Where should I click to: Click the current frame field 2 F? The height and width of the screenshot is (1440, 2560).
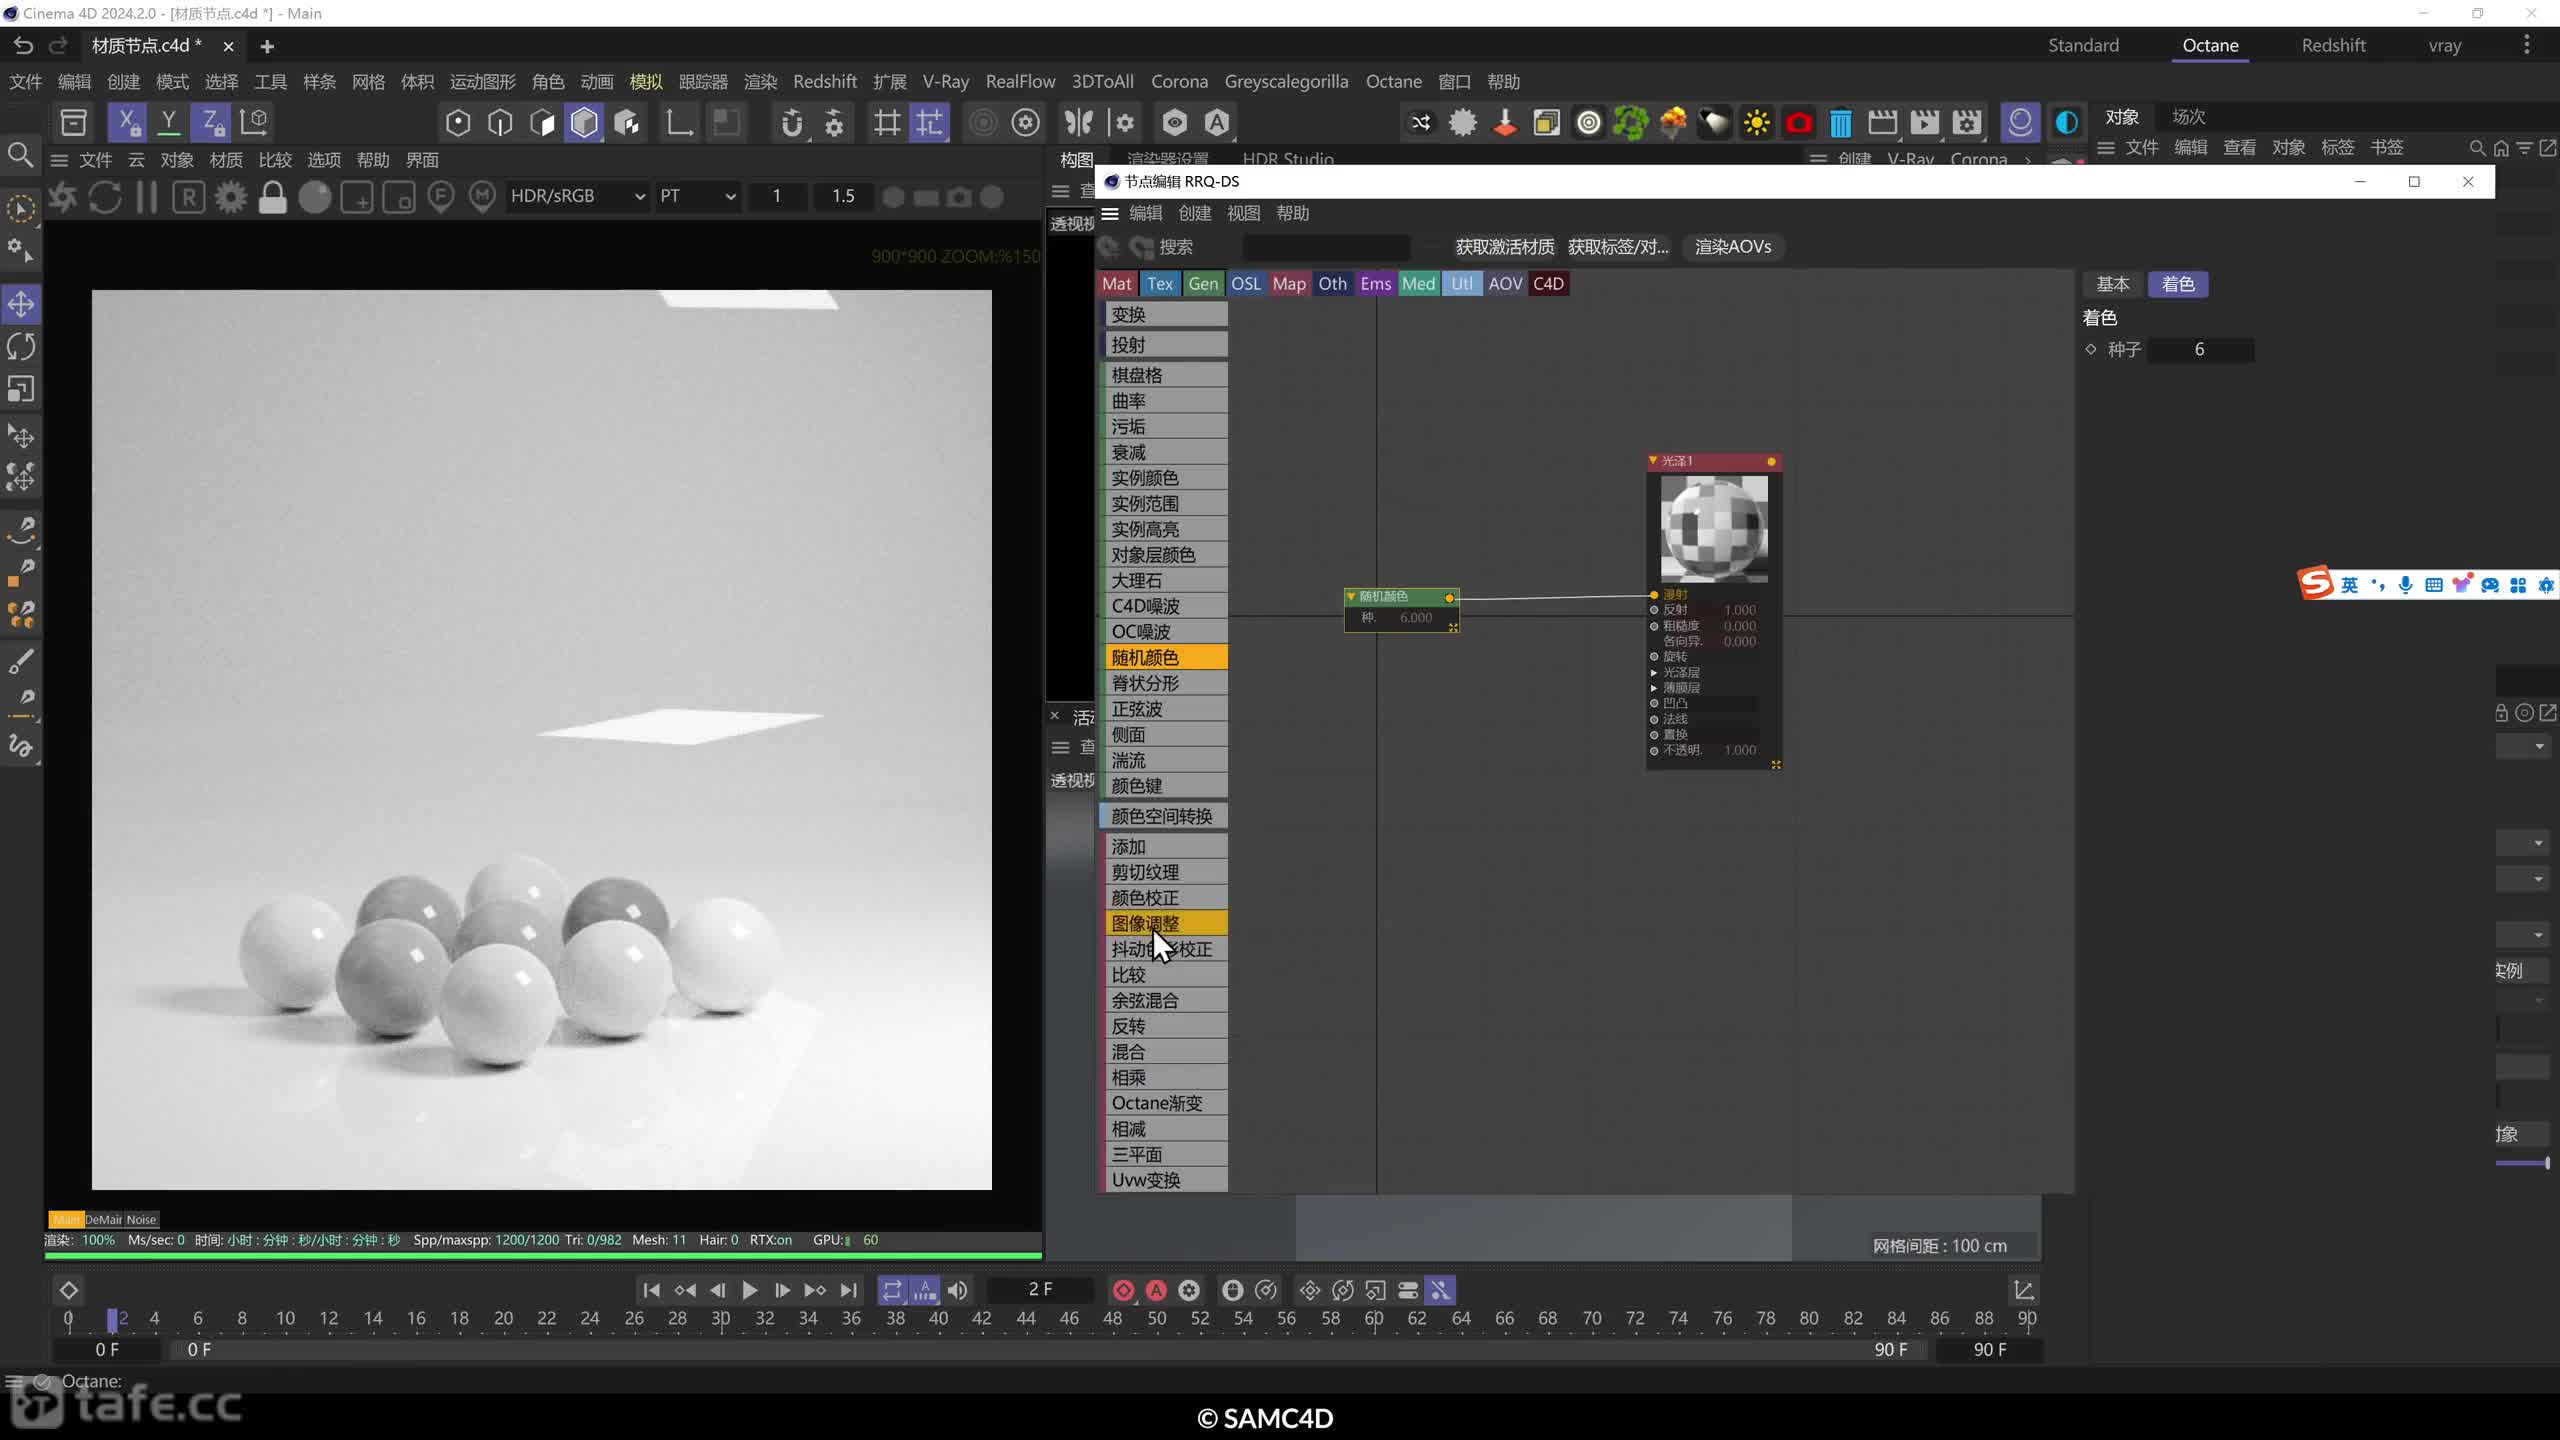point(1040,1290)
